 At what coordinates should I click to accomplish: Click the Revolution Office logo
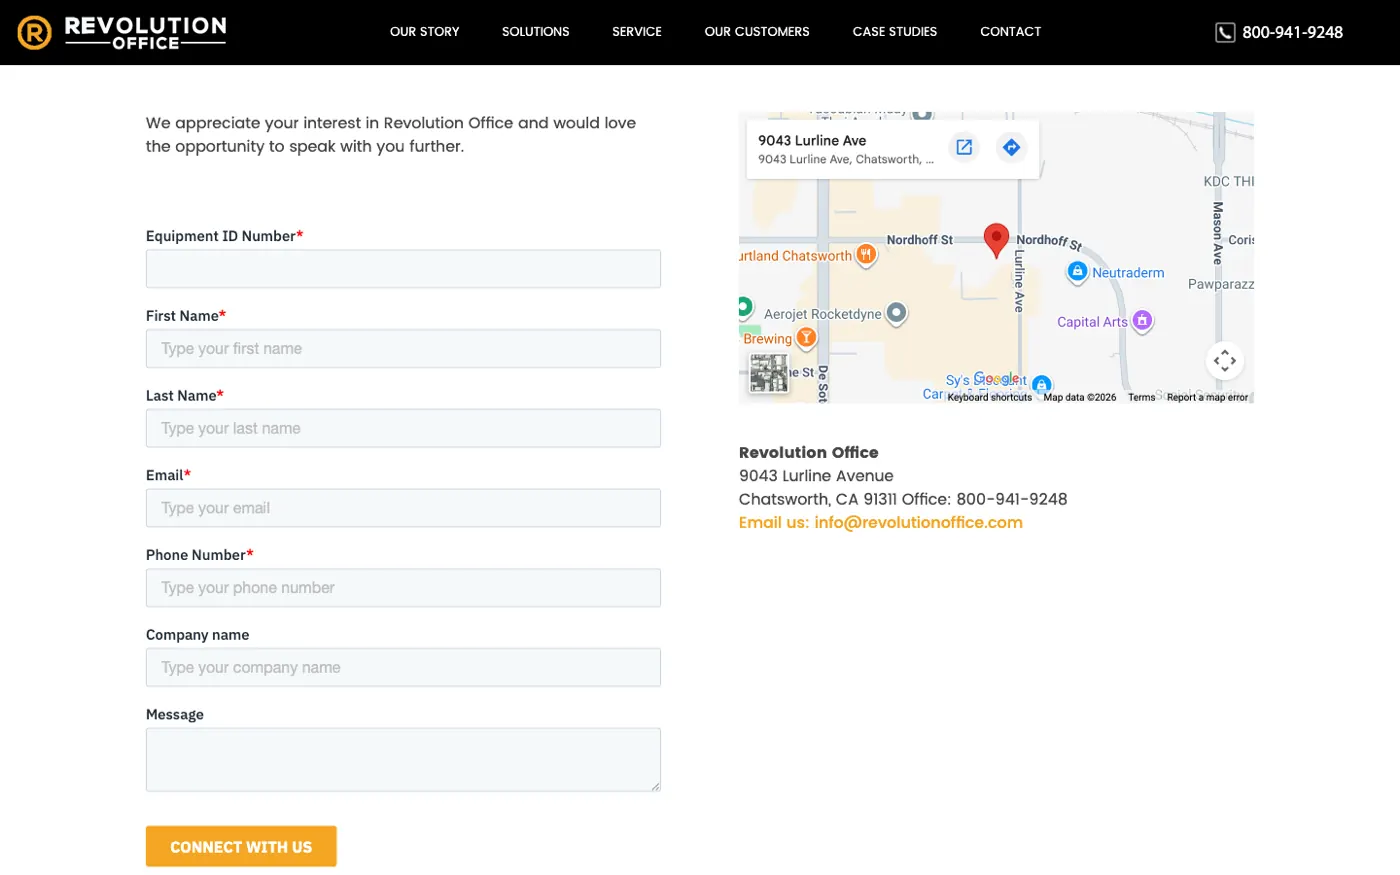click(122, 32)
